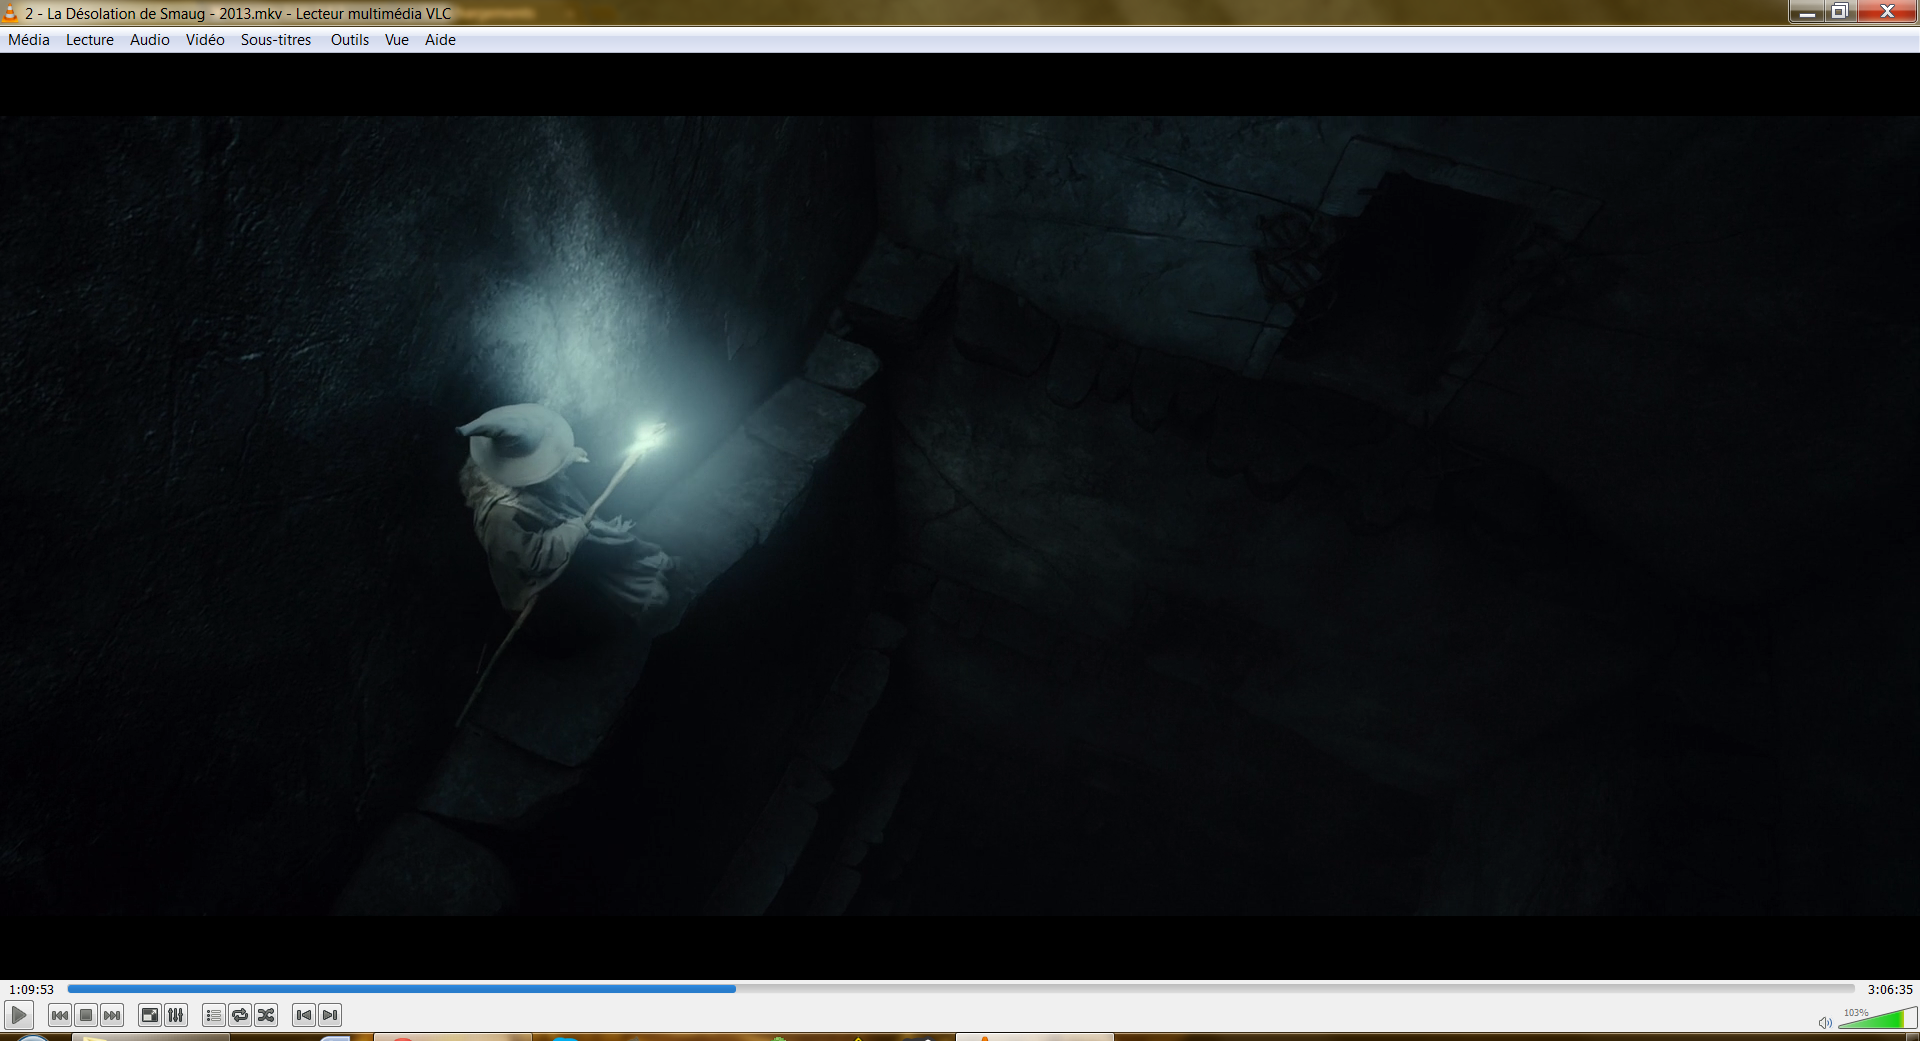The height and width of the screenshot is (1041, 1920).
Task: Click elapsed time 1:09:53 label
Action: pyautogui.click(x=32, y=989)
